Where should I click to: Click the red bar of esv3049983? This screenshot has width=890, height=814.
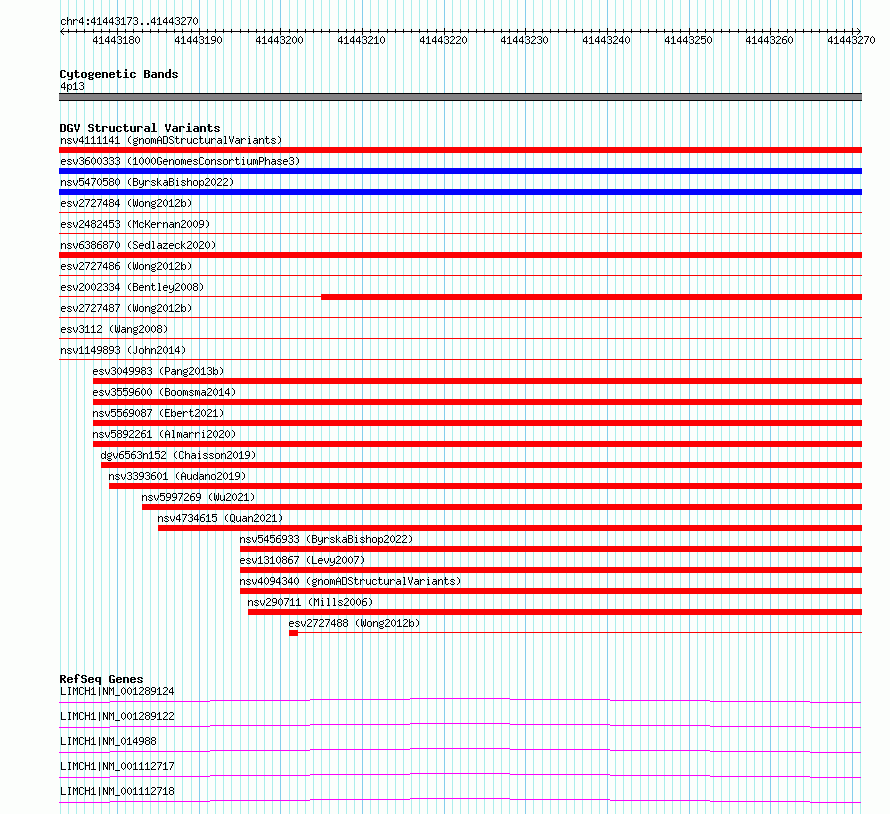tap(477, 381)
